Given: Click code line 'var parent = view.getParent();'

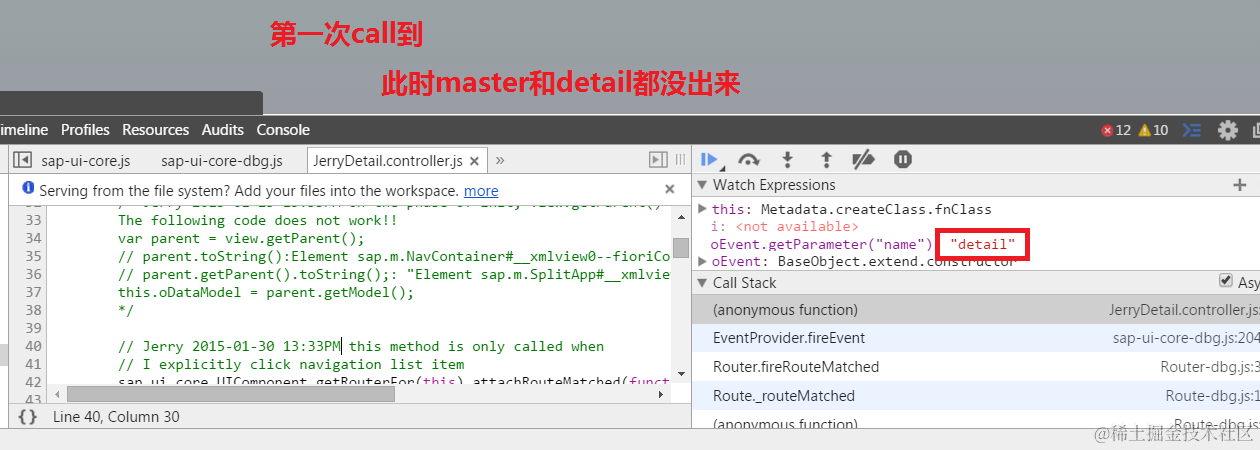Looking at the screenshot, I should (241, 238).
